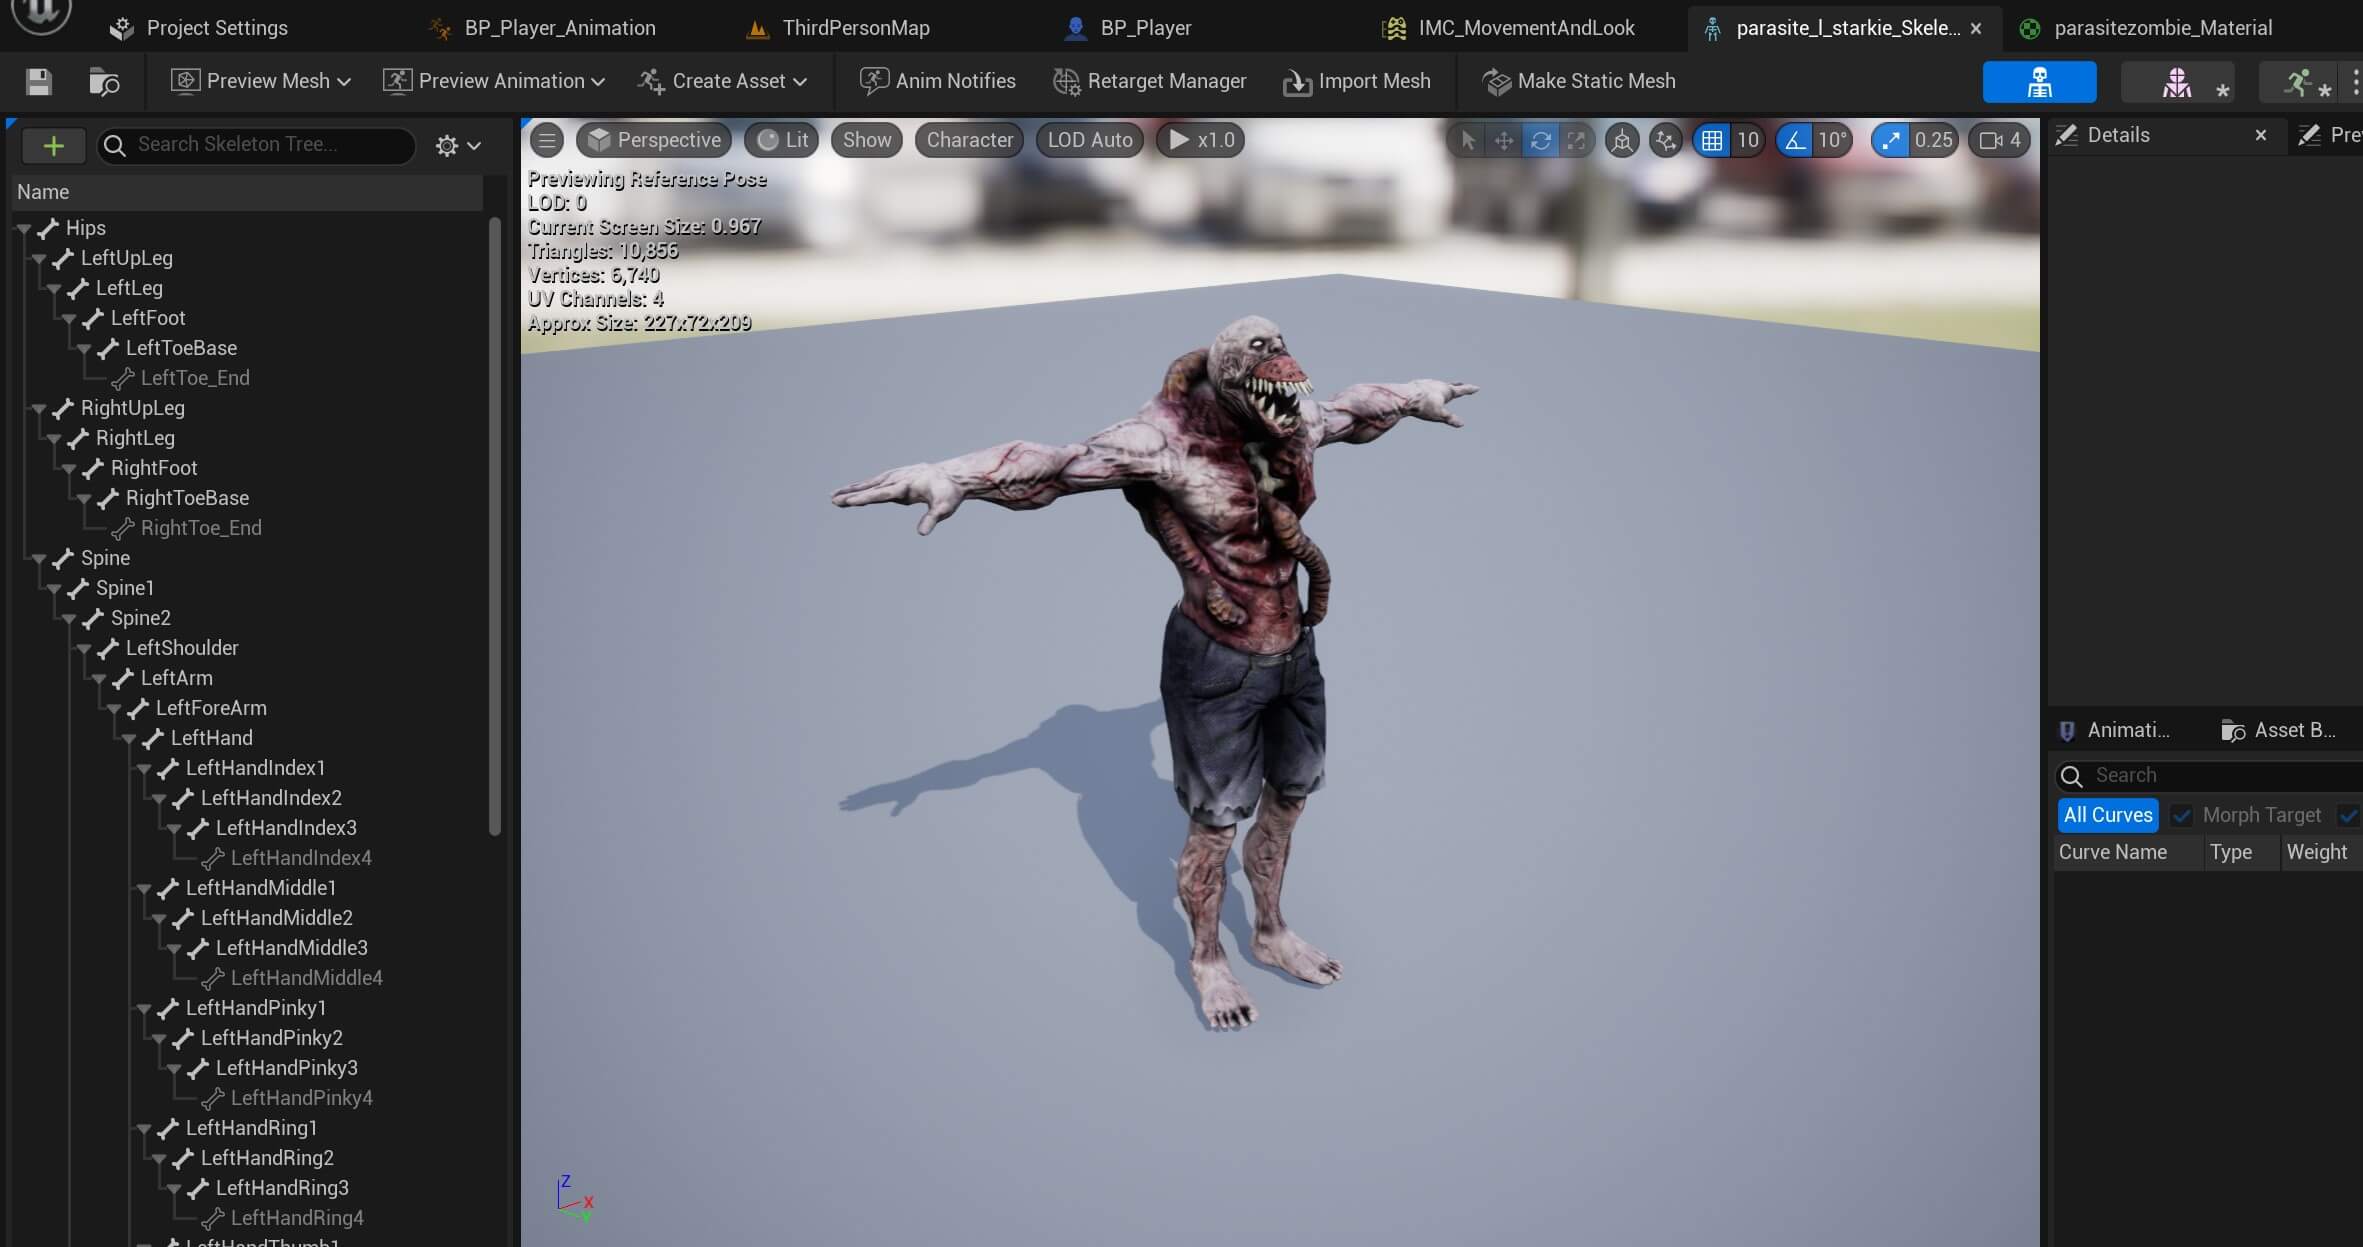
Task: Click the Show button in viewport
Action: (x=867, y=140)
